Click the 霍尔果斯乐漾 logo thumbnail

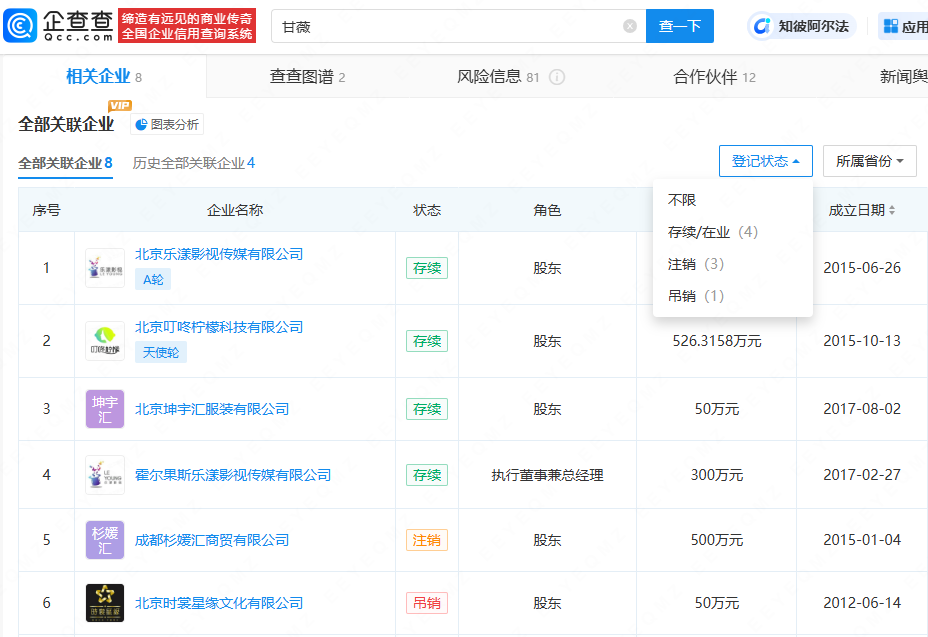pyautogui.click(x=105, y=475)
